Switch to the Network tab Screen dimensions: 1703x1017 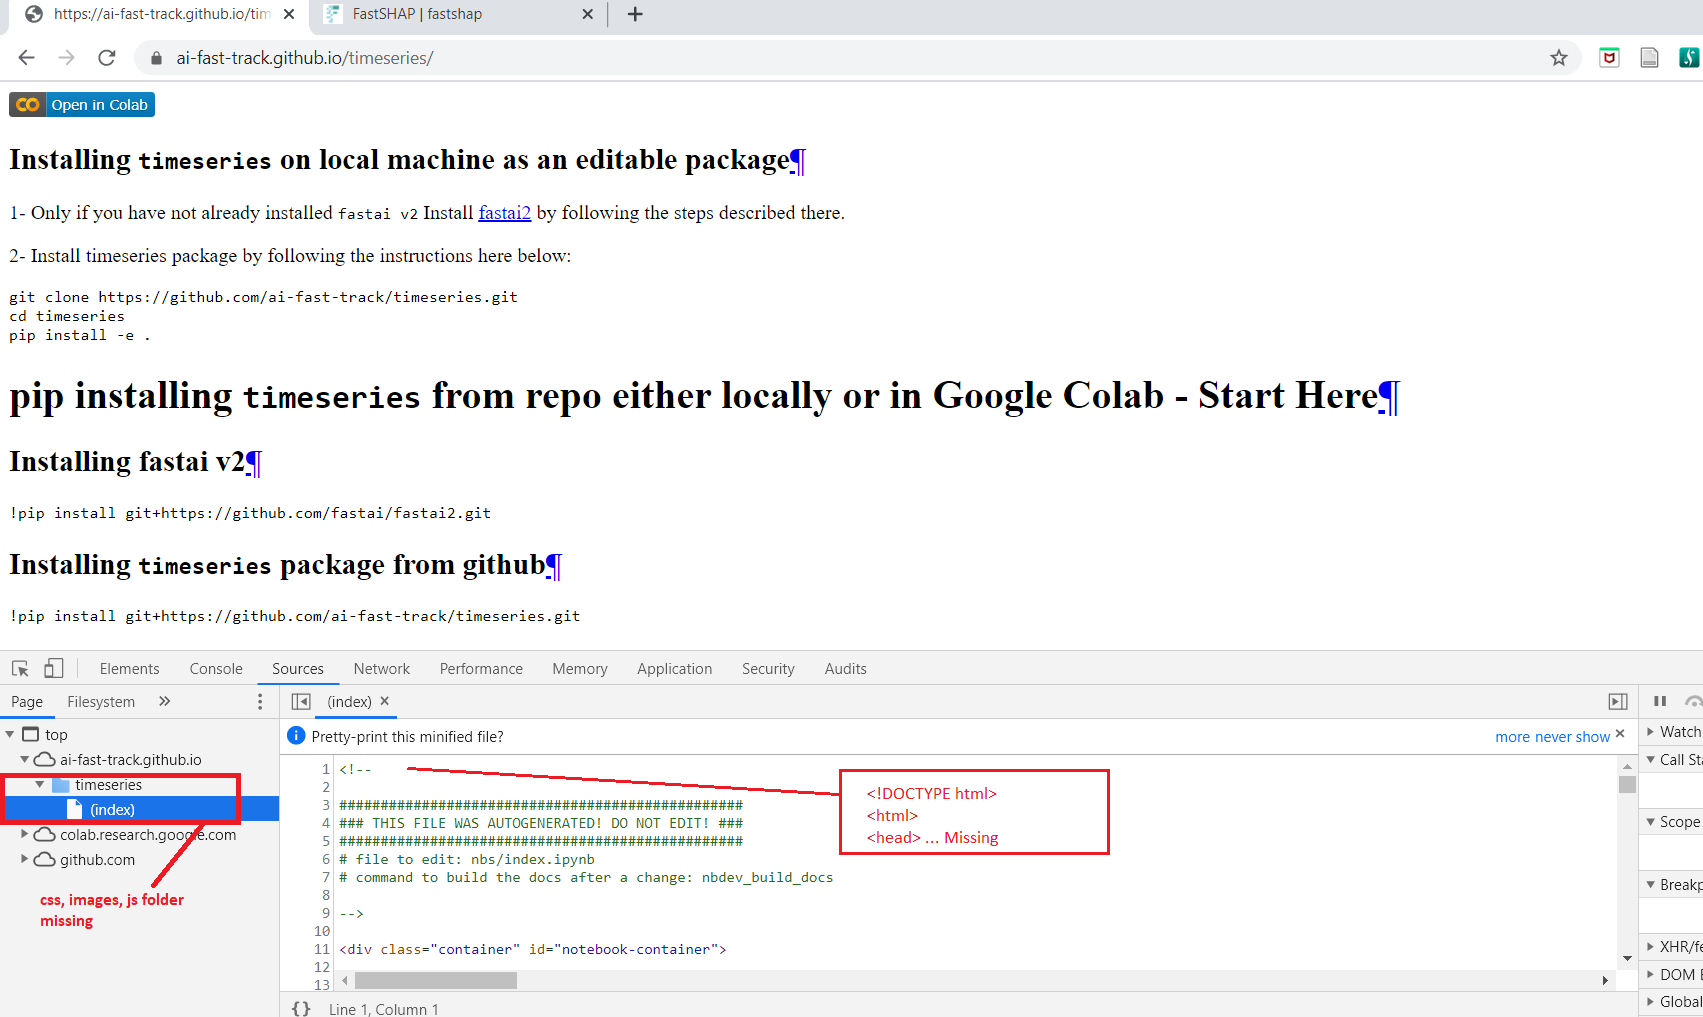click(x=381, y=669)
